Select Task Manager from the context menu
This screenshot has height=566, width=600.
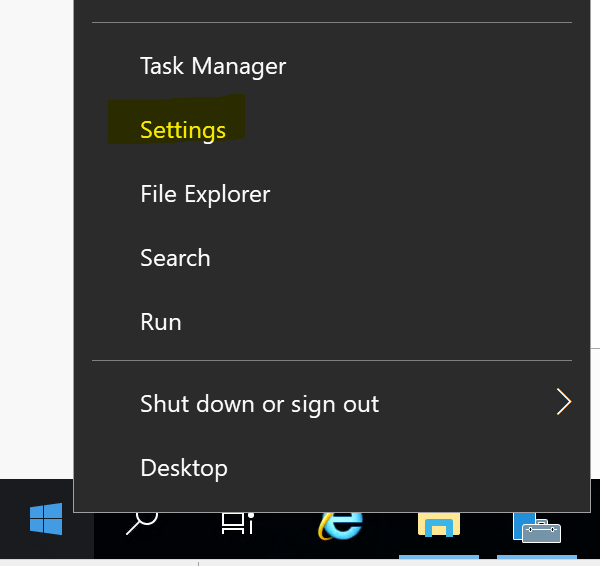tap(213, 67)
